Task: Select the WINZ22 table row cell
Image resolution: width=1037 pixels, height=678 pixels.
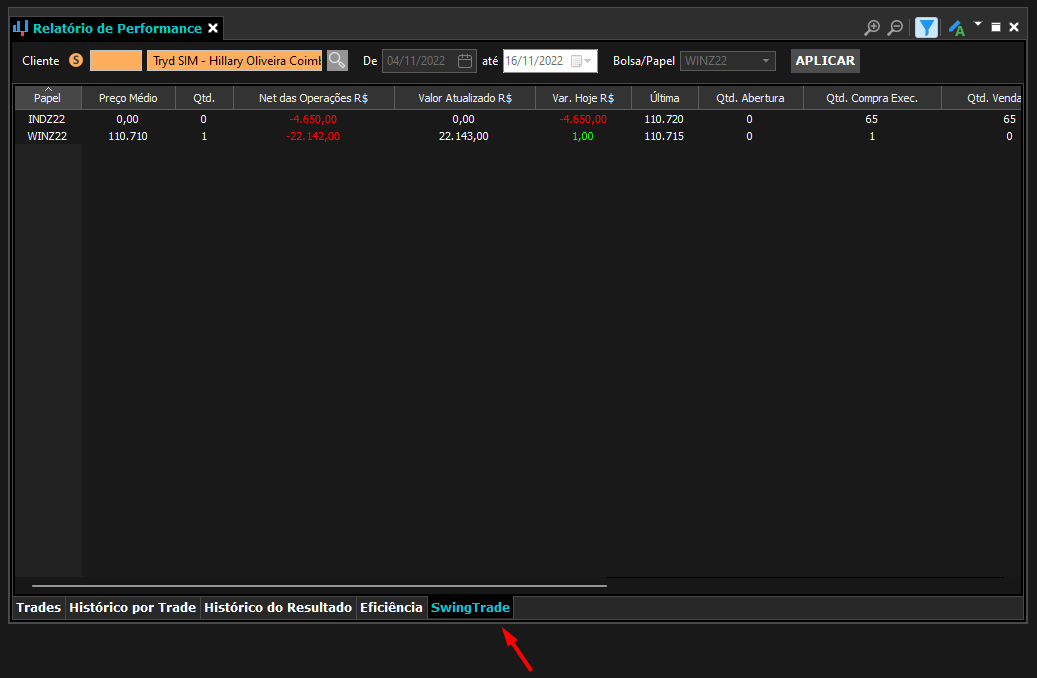Action: (x=47, y=136)
